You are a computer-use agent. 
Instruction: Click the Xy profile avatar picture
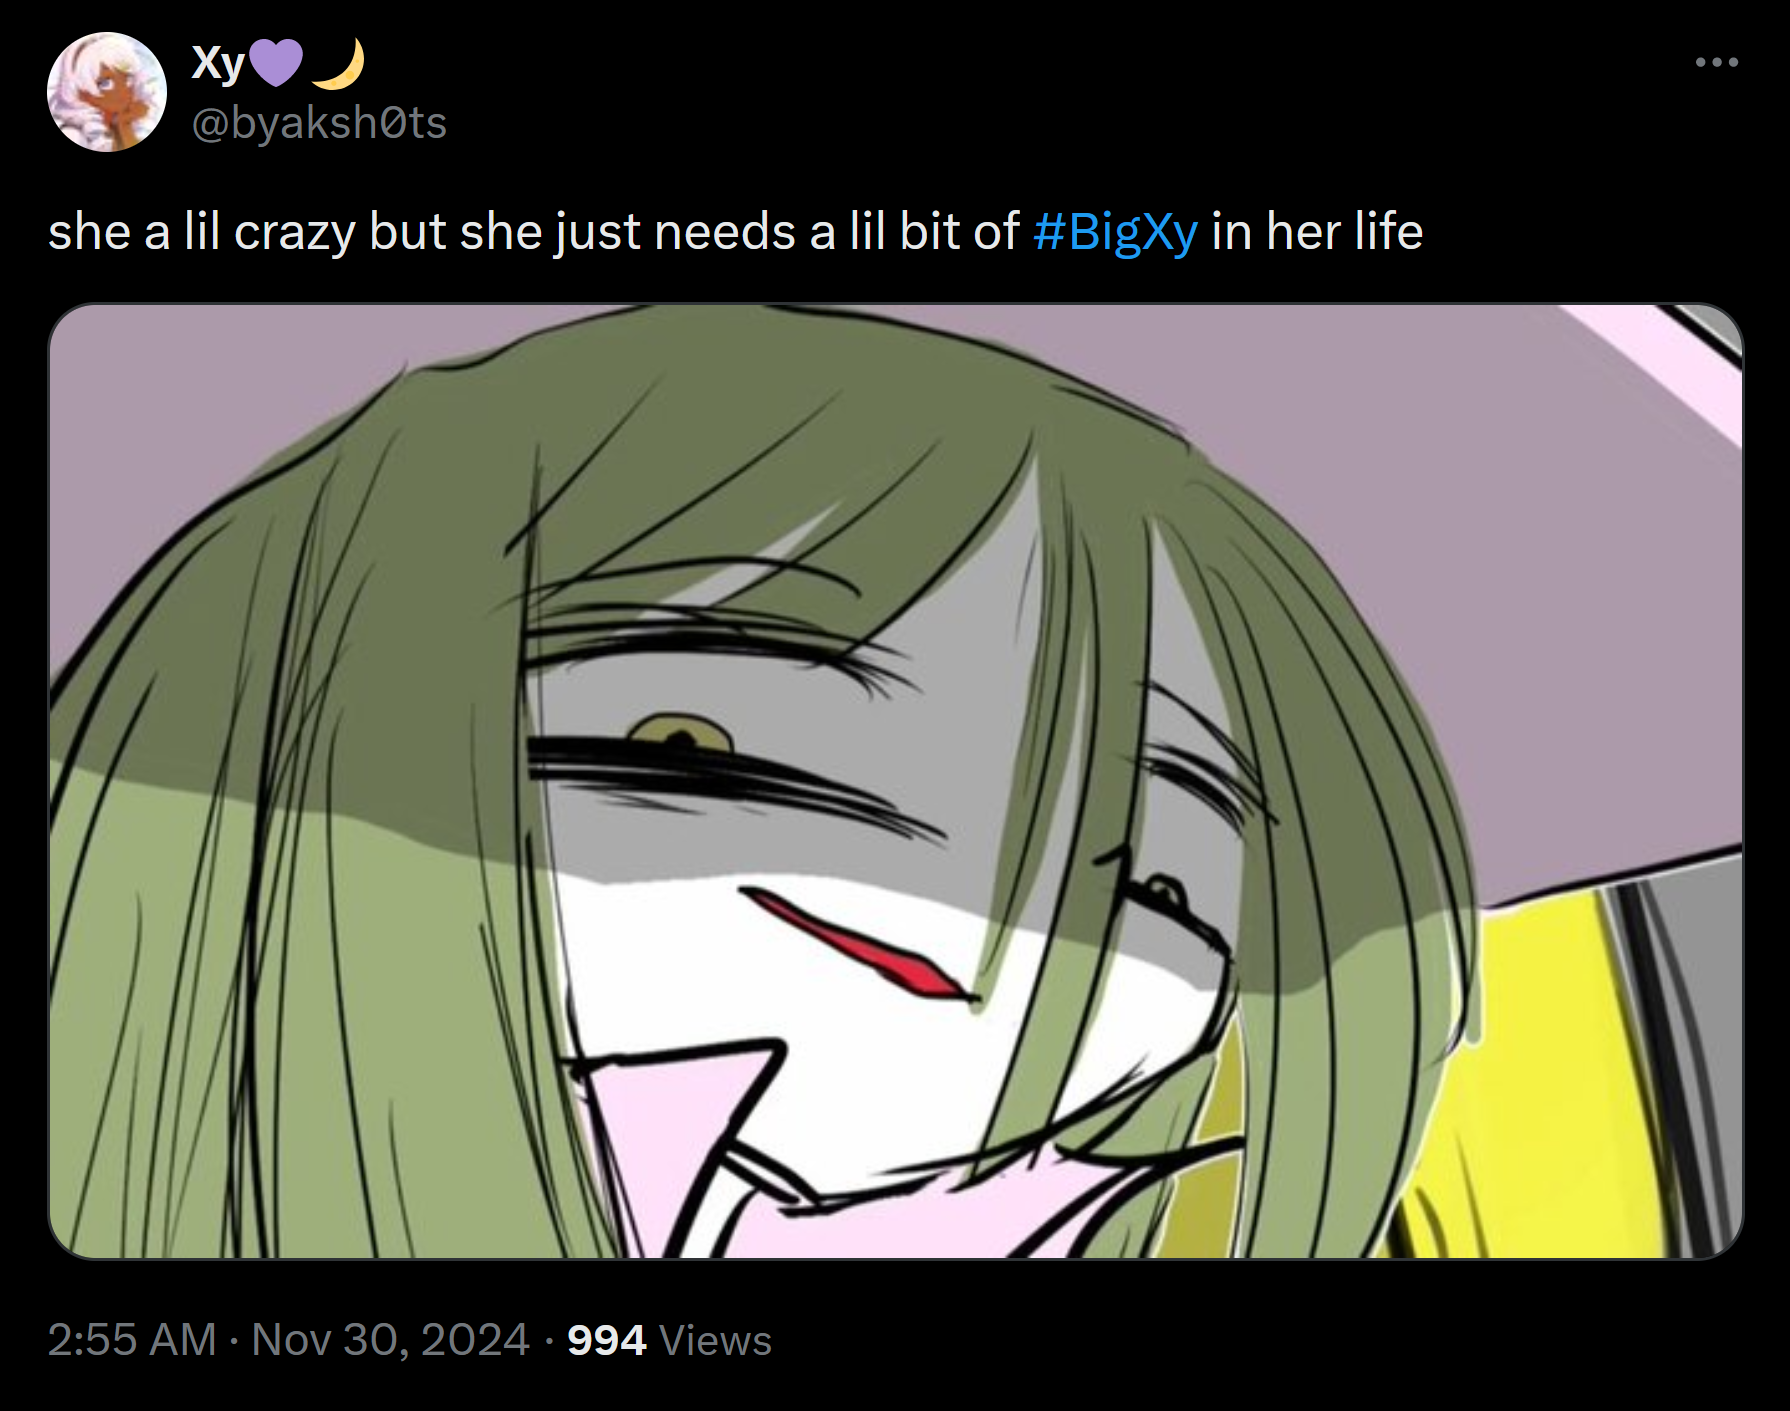107,92
